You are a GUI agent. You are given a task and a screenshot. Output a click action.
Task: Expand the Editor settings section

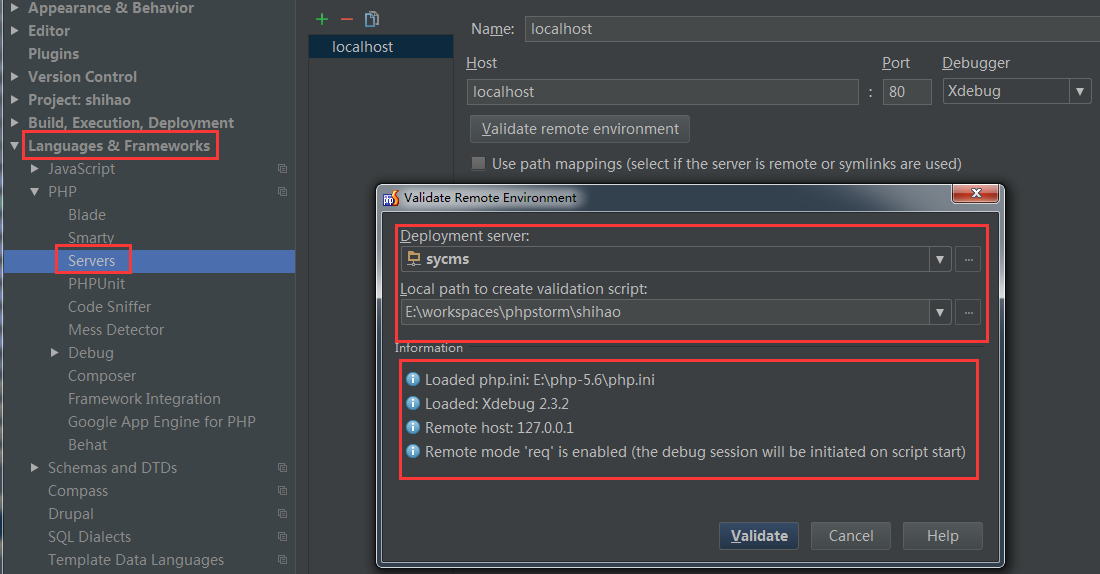coord(14,31)
